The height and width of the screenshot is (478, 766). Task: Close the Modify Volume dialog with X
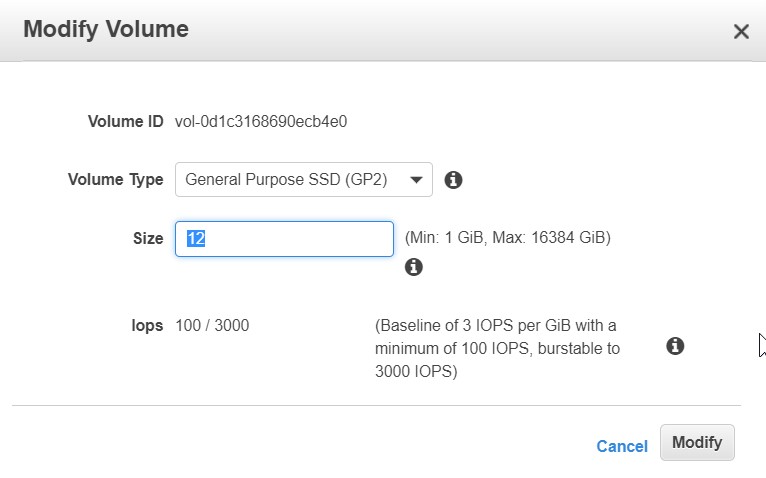(x=741, y=32)
